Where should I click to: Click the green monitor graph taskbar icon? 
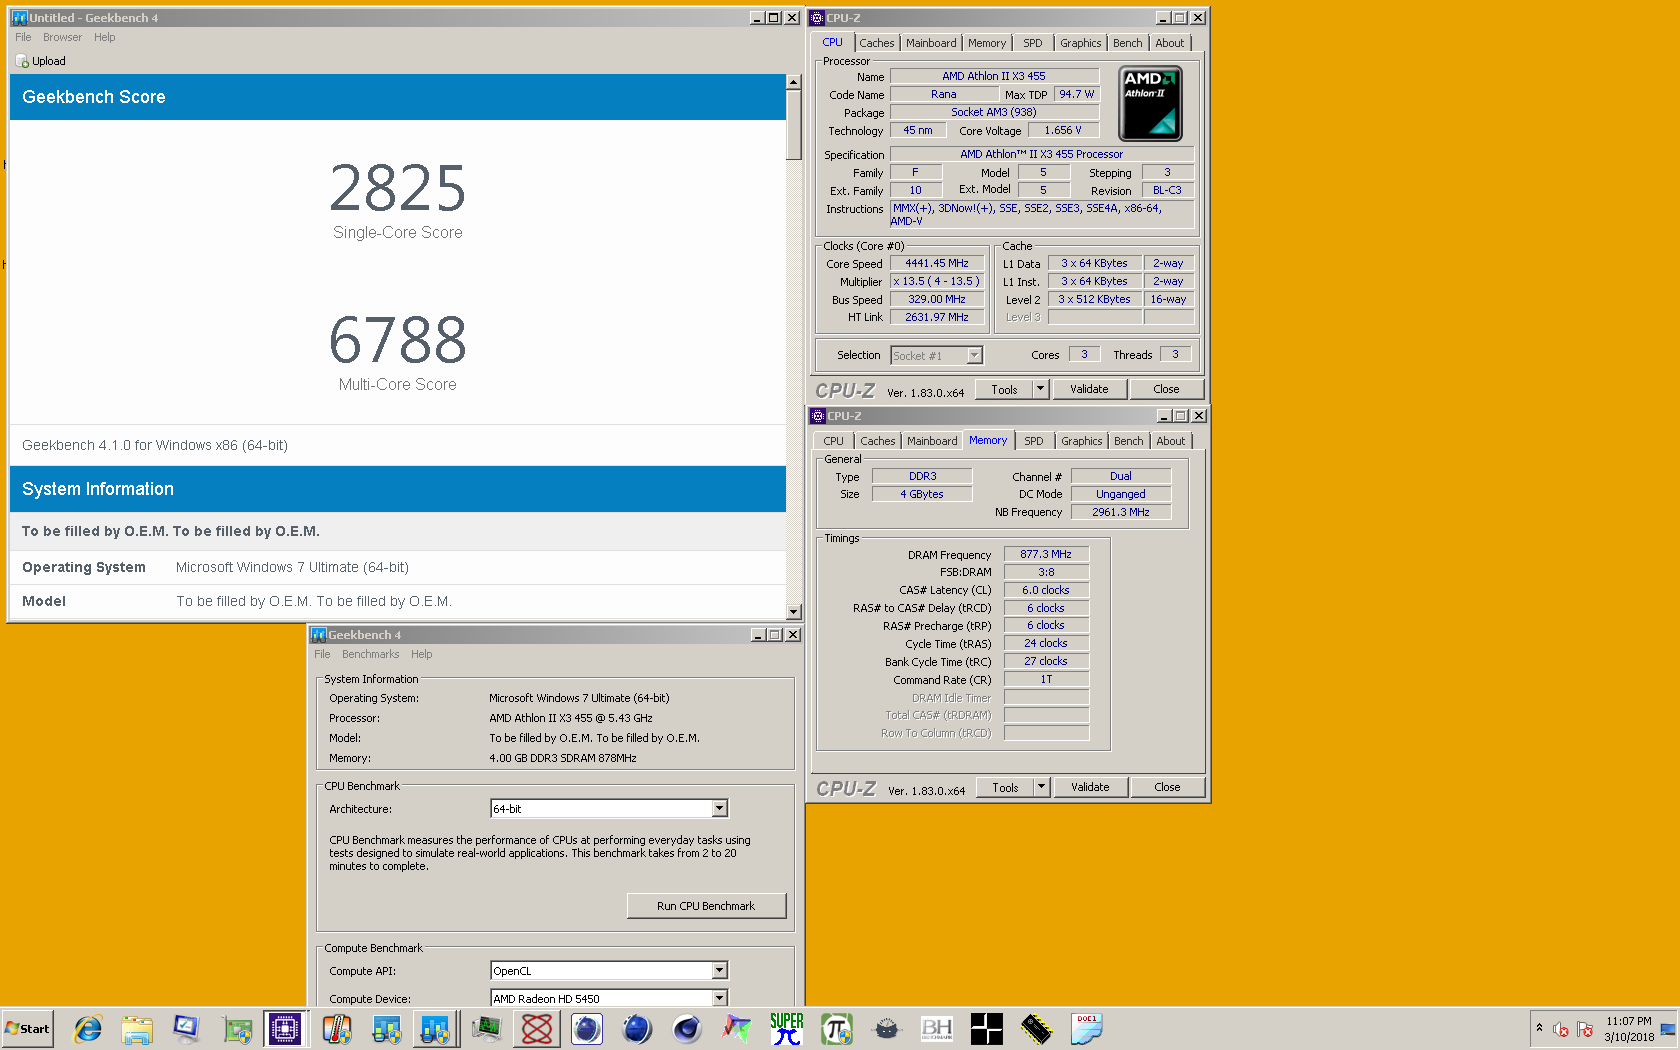(x=487, y=1029)
